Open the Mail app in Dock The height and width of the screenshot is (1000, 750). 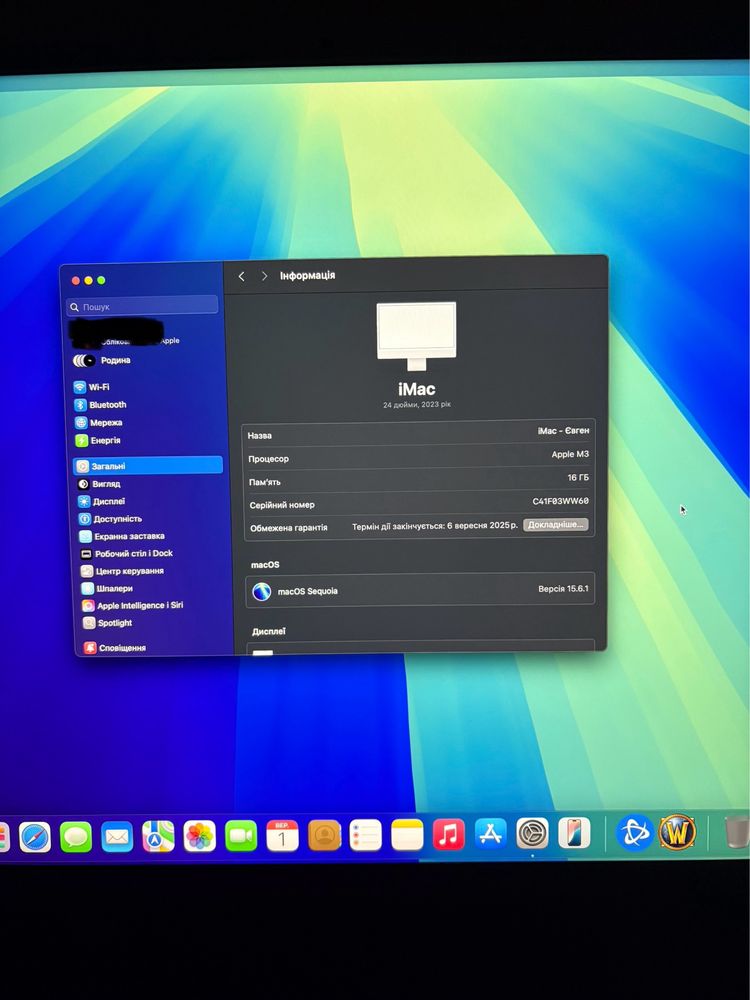tap(117, 837)
